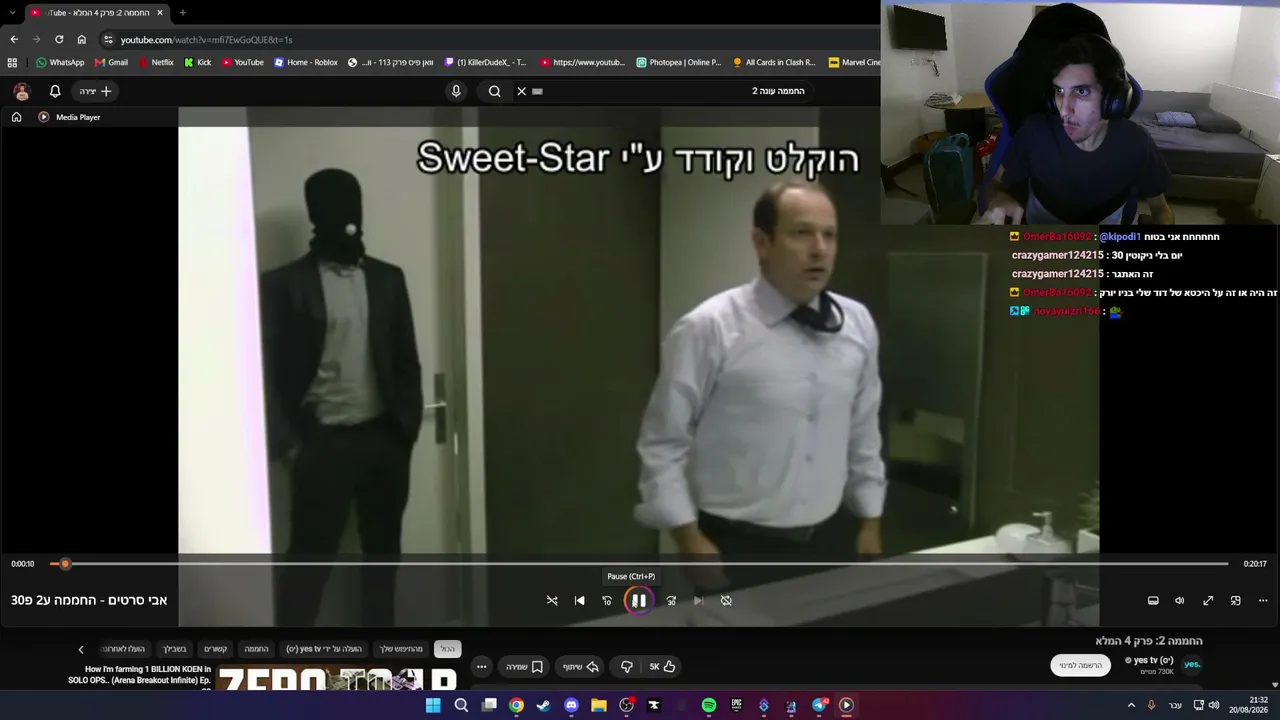Open File Explorer from the taskbar
The width and height of the screenshot is (1280, 720).
tap(599, 705)
